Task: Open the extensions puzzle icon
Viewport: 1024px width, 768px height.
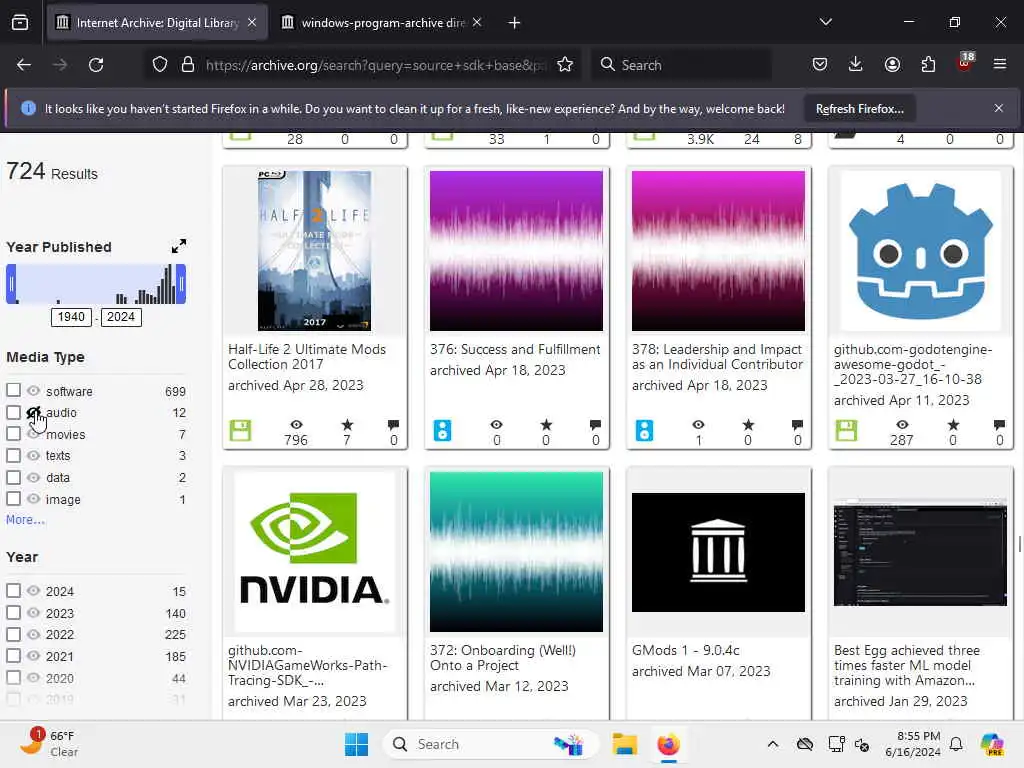Action: click(928, 64)
